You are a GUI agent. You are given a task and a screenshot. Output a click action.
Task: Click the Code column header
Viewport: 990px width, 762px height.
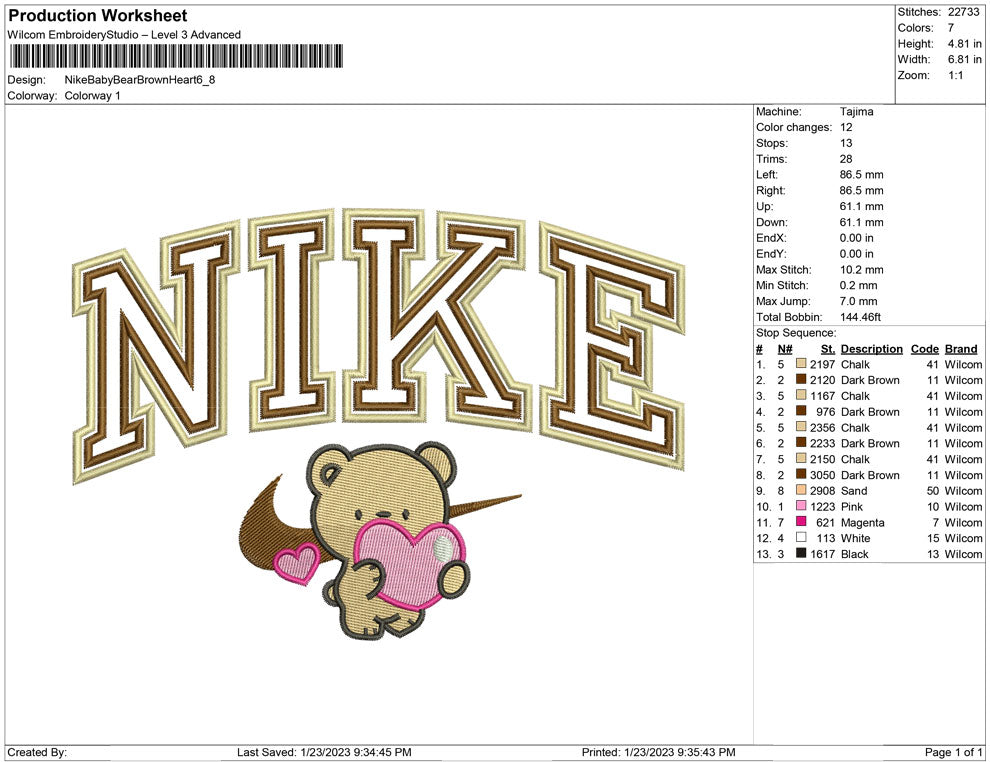click(x=924, y=348)
